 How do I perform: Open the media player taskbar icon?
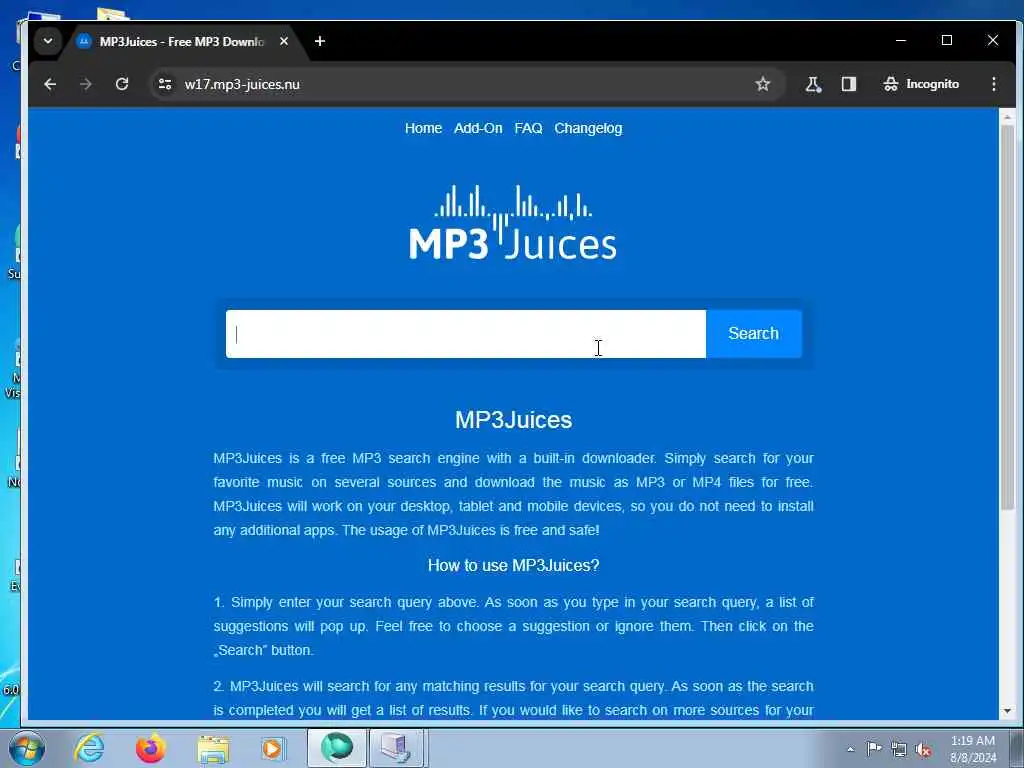tap(272, 748)
